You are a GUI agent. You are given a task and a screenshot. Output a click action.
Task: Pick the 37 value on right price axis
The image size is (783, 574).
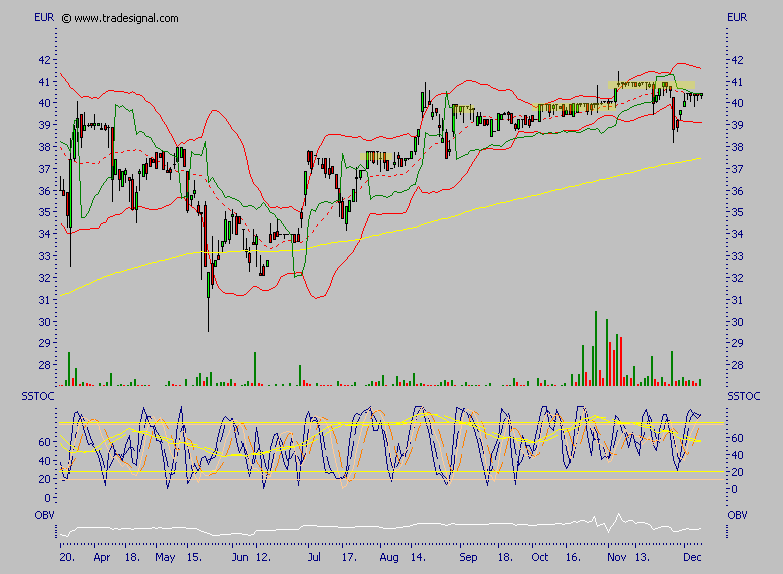click(737, 169)
